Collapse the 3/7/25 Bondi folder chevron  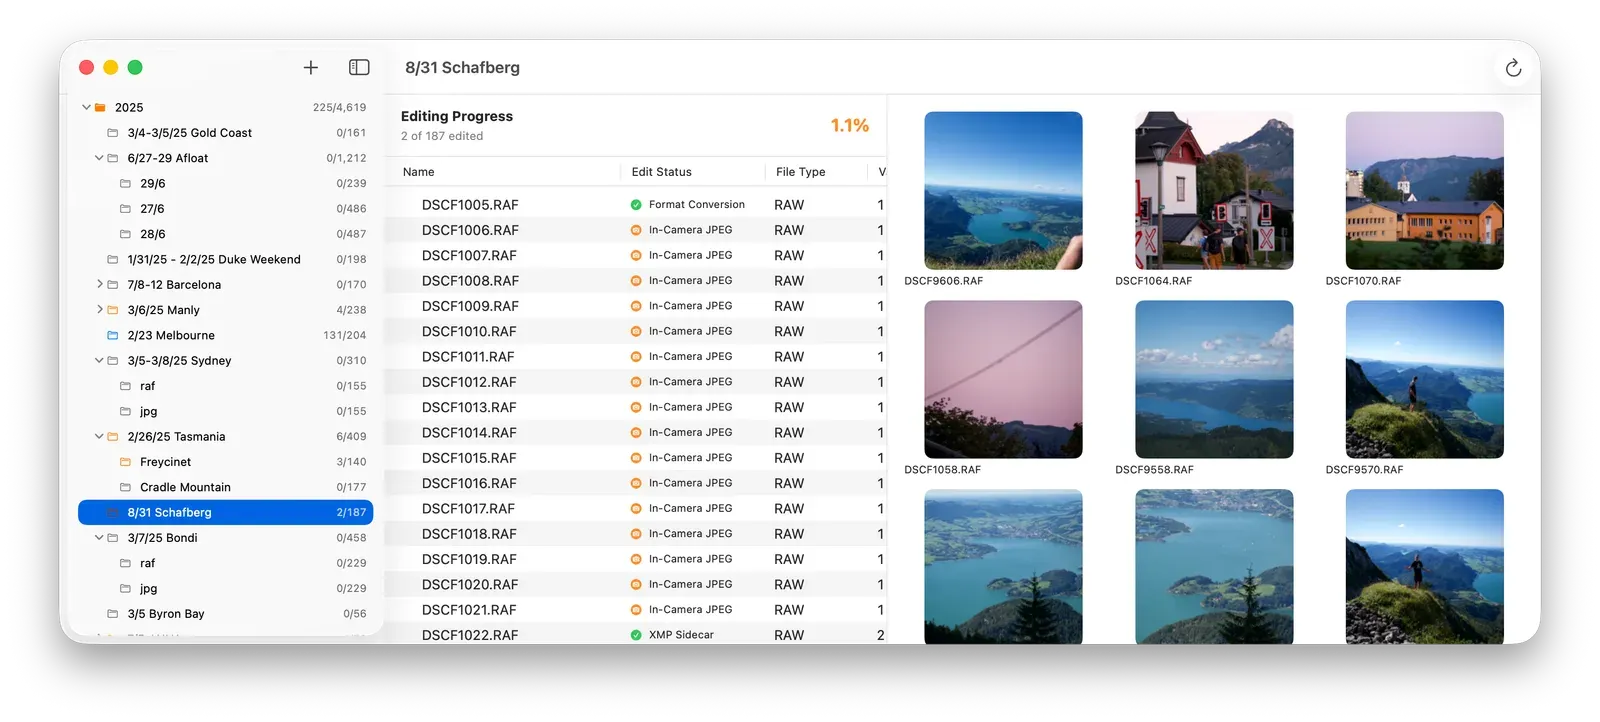click(99, 538)
